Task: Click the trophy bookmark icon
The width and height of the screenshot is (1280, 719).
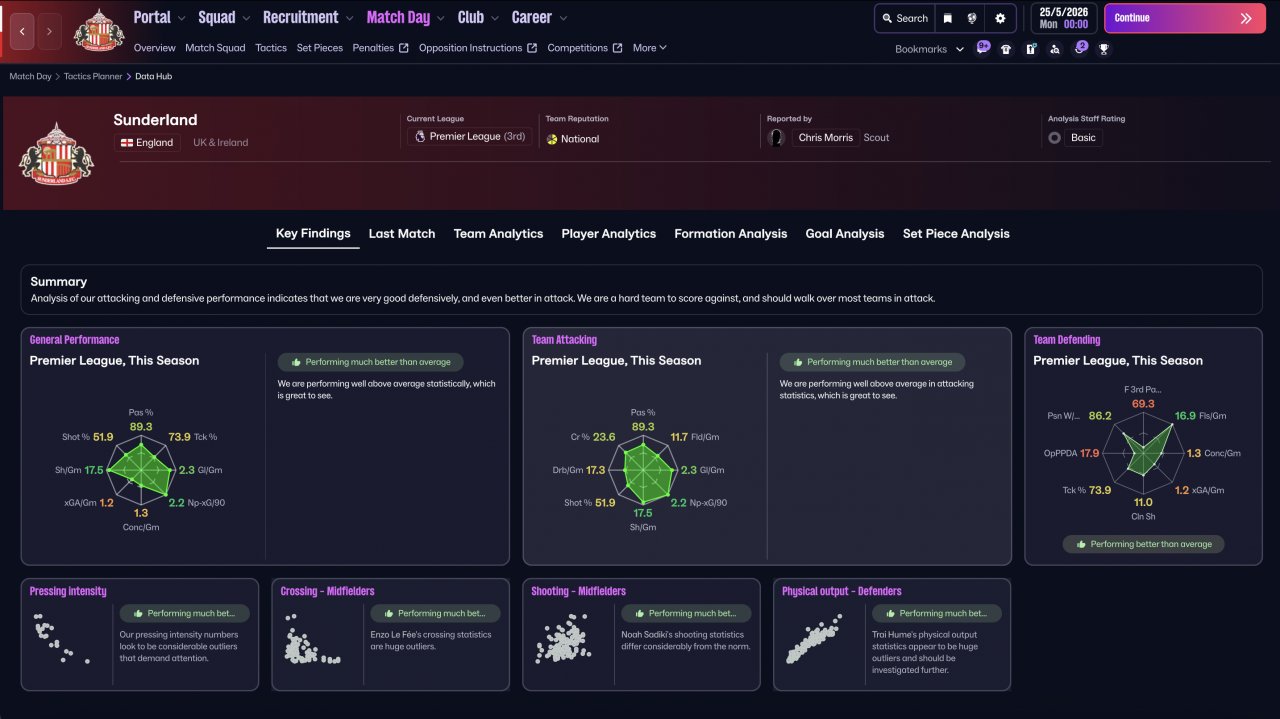Action: 1104,49
